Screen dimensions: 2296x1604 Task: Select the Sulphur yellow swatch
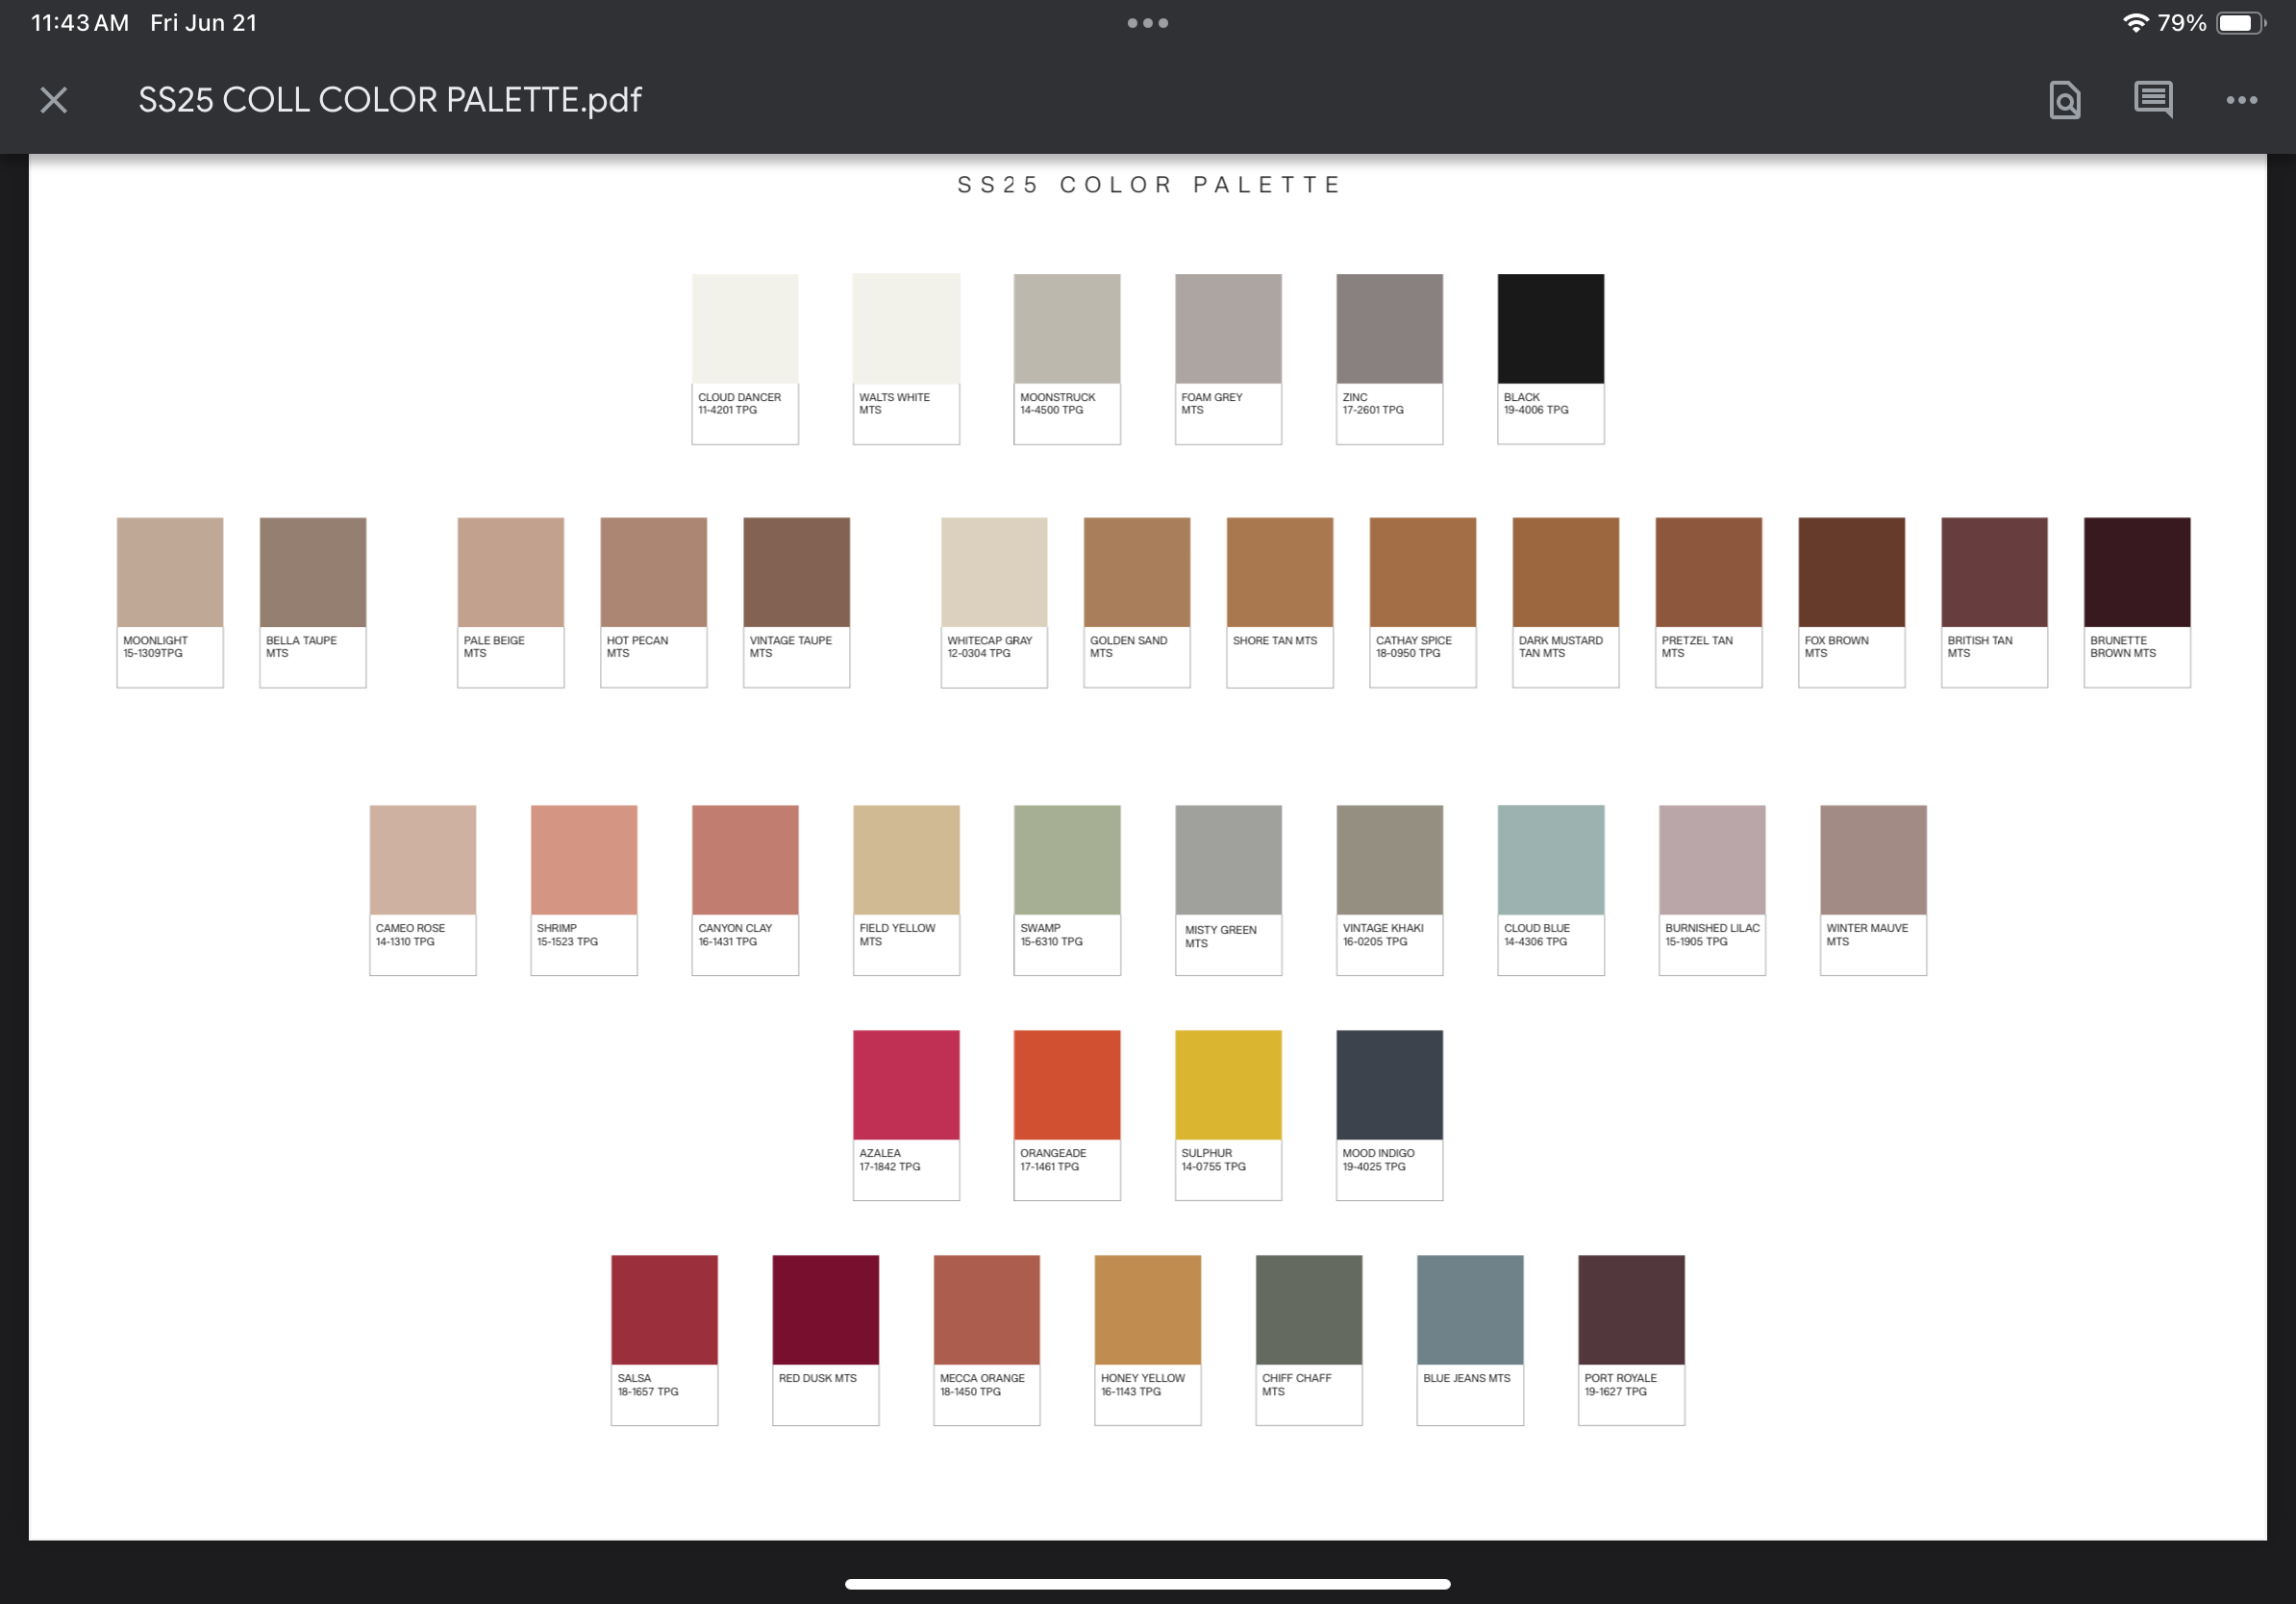coord(1228,1085)
